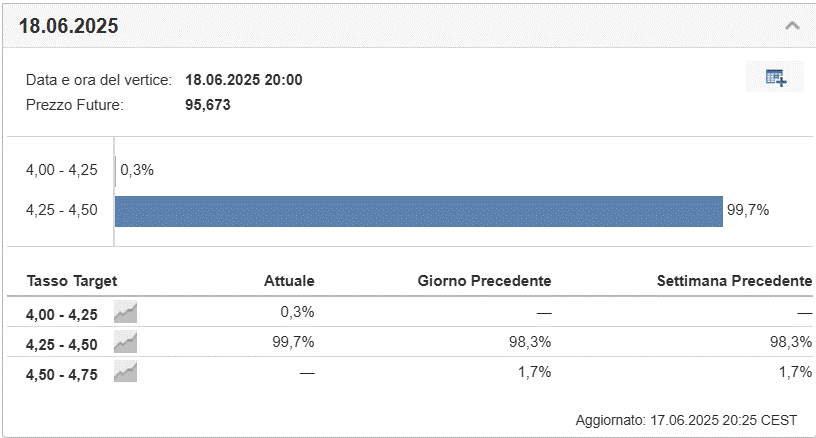Open chart icon for 4,50 - 4,75 row
Screen dimensions: 816x438
point(125,372)
